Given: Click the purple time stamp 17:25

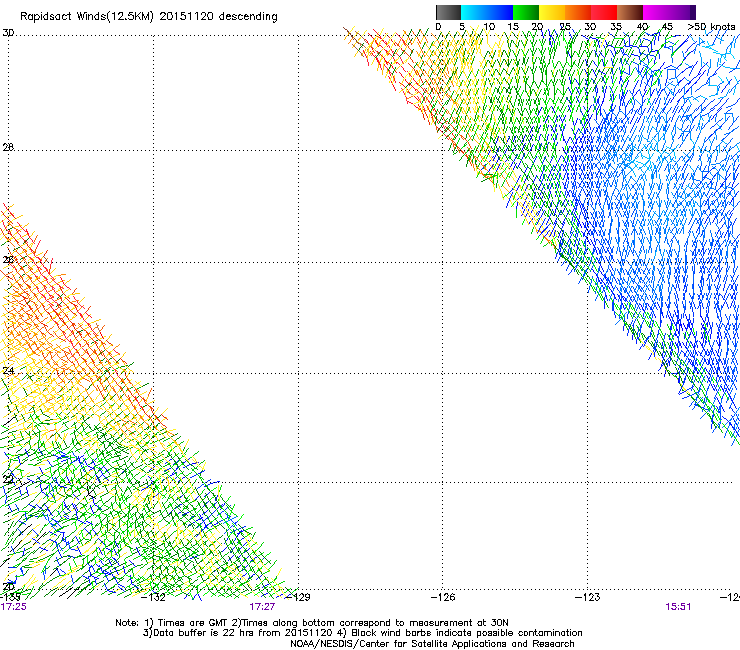Looking at the screenshot, I should [x=14, y=607].
